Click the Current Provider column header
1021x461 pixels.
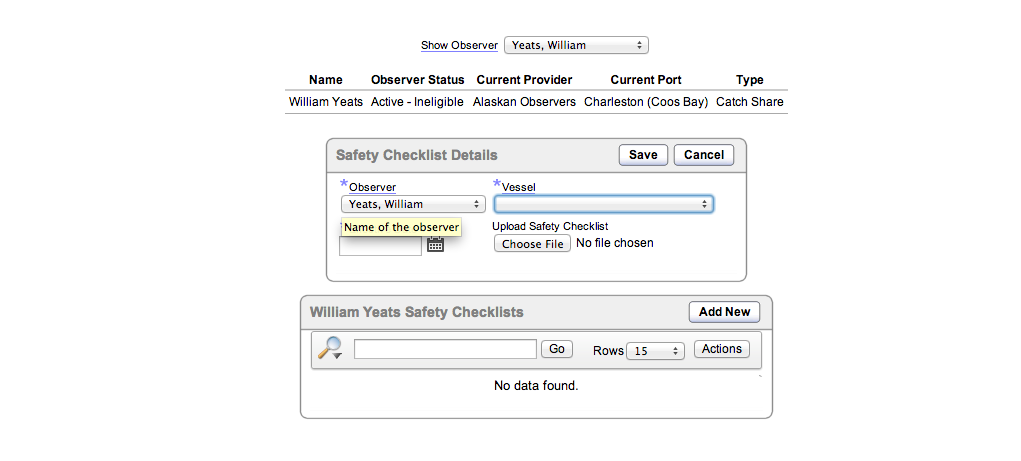(524, 80)
